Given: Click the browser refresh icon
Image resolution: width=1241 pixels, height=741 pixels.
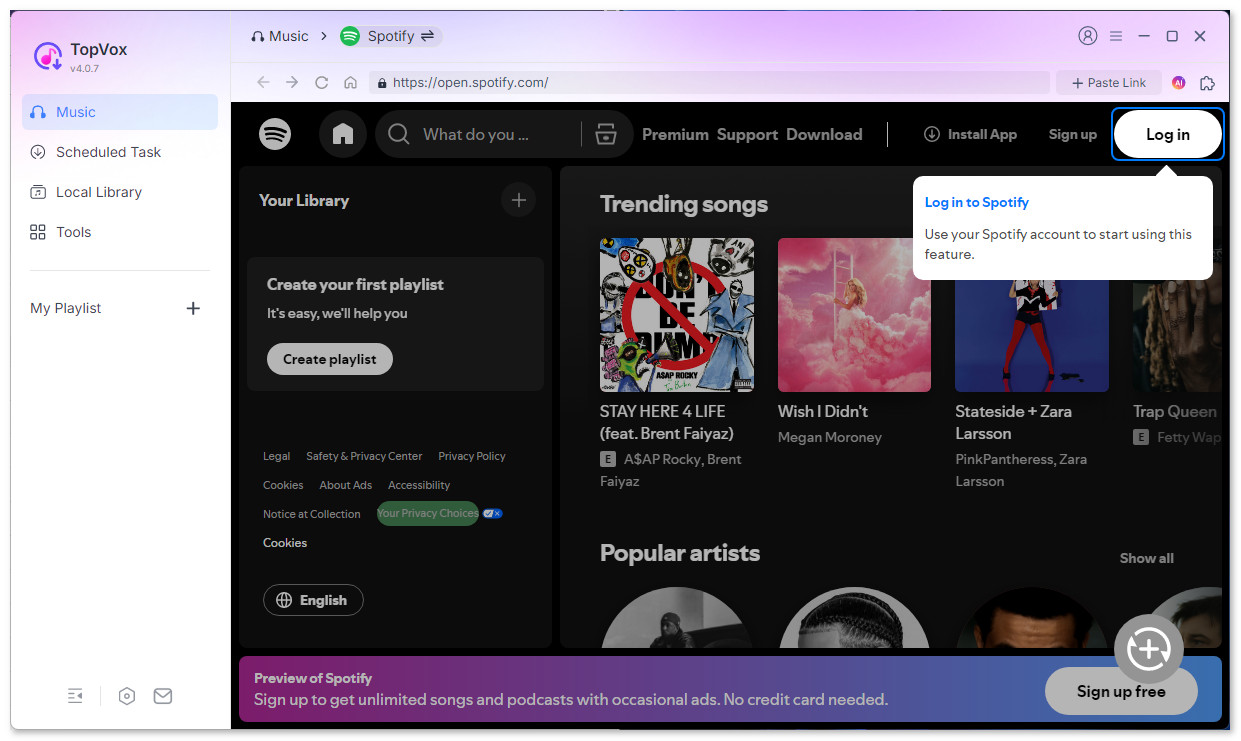Looking at the screenshot, I should click(321, 83).
